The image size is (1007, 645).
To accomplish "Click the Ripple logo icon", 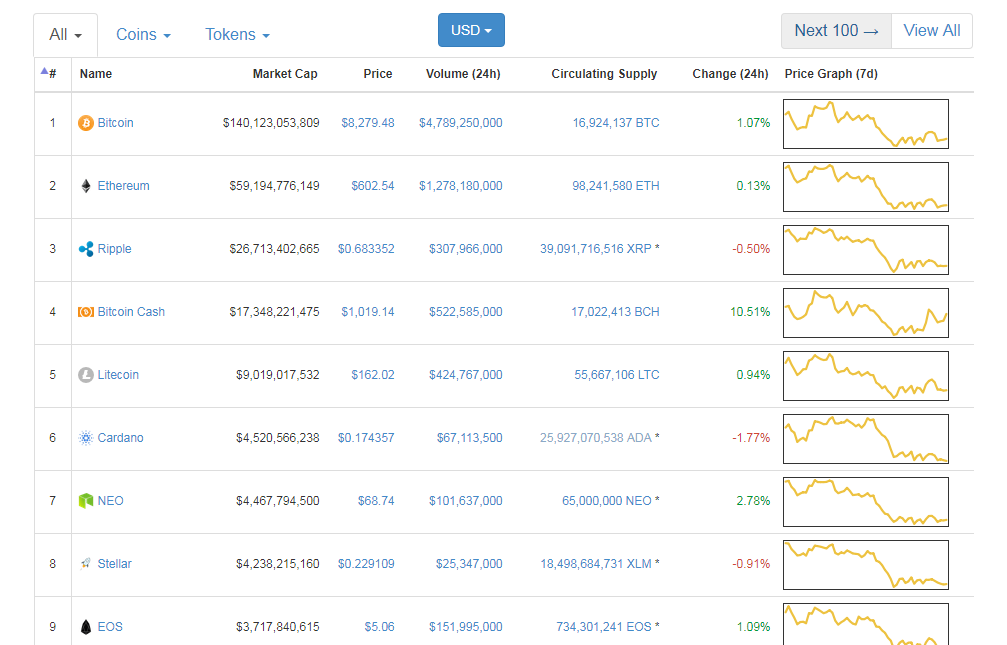I will [x=85, y=249].
